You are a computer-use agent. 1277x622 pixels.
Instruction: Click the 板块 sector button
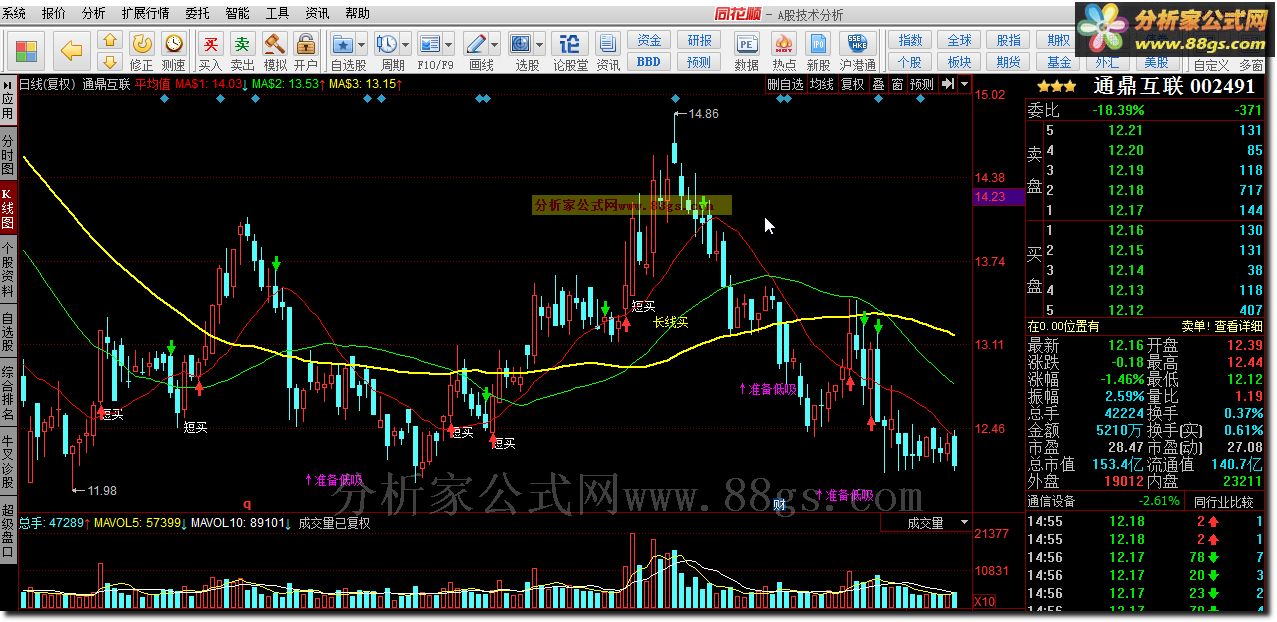point(959,61)
